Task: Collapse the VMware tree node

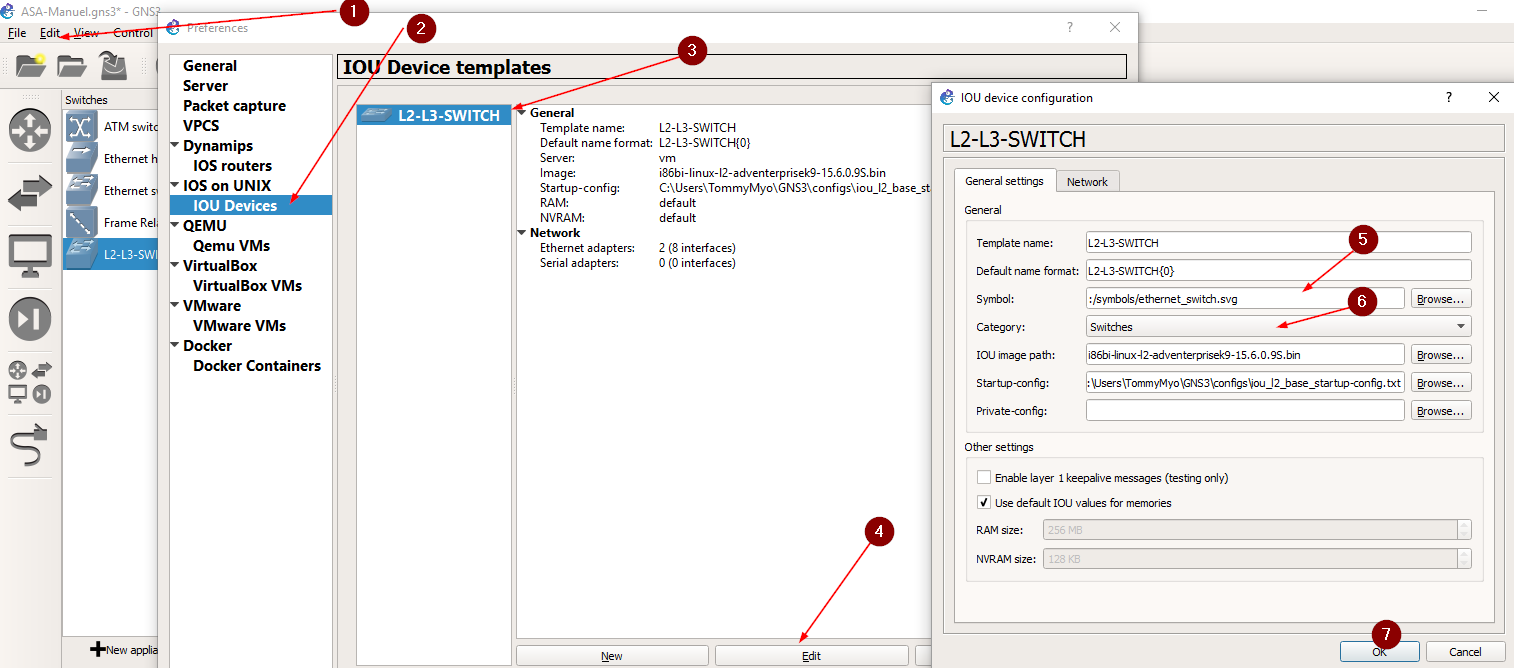Action: (x=175, y=305)
